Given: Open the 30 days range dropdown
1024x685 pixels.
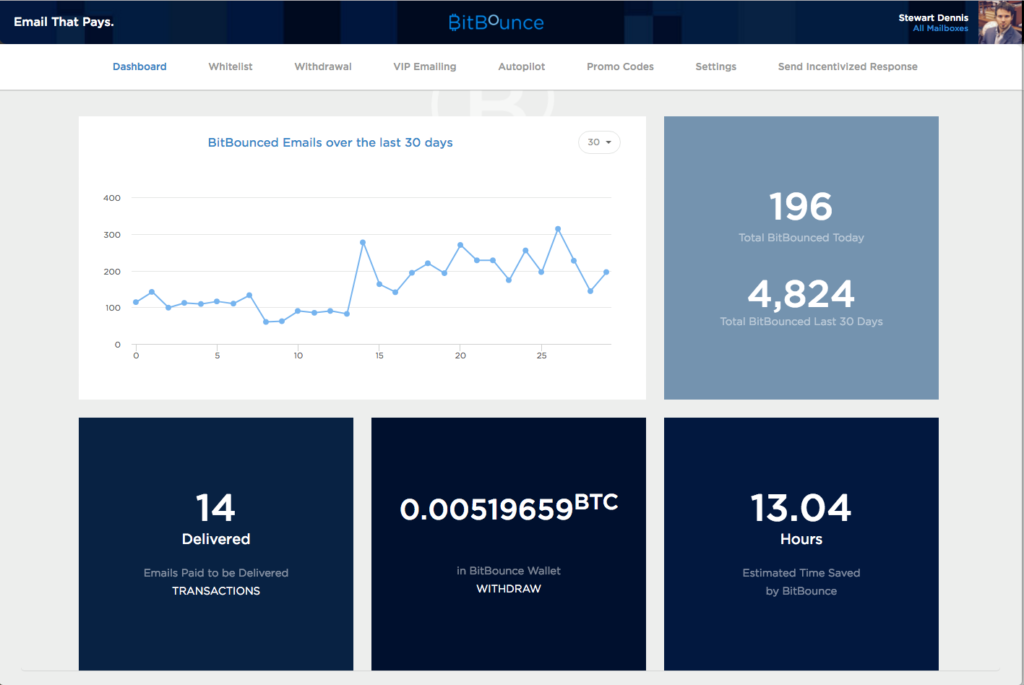Looking at the screenshot, I should point(599,143).
